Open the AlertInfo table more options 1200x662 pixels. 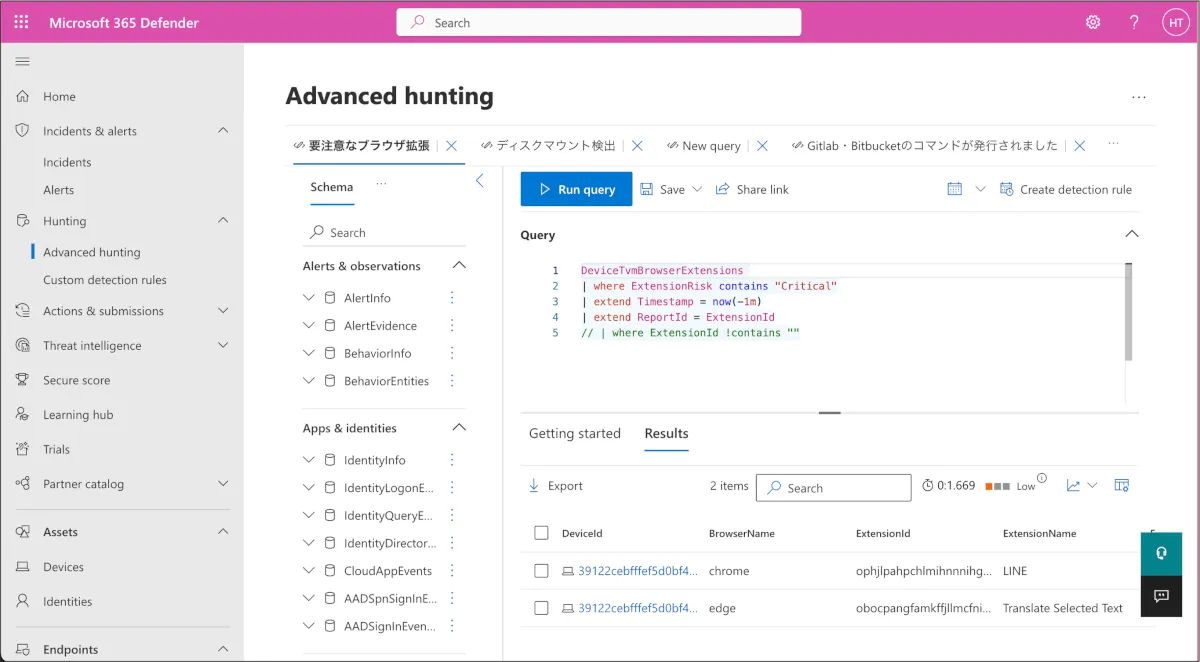452,298
